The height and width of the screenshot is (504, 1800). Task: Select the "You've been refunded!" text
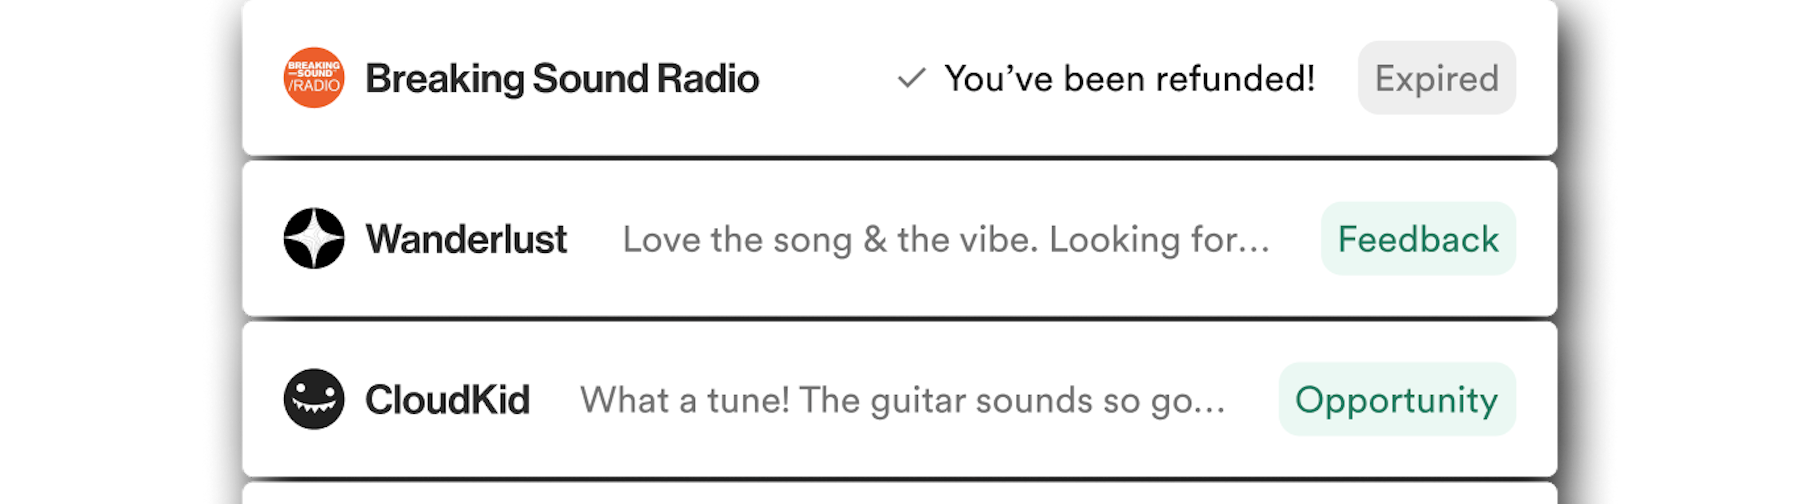click(1130, 78)
